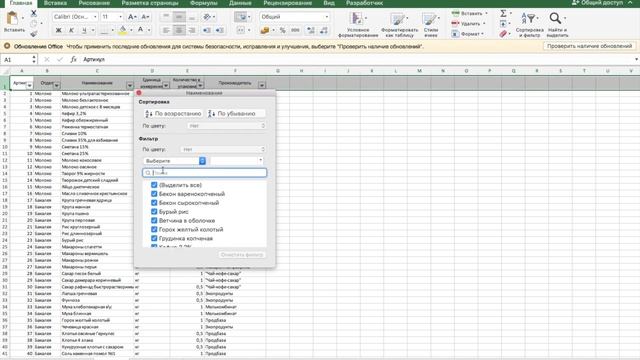Close the Наименование filter popup
Viewport: 640px width, 360px height.
tap(139, 93)
